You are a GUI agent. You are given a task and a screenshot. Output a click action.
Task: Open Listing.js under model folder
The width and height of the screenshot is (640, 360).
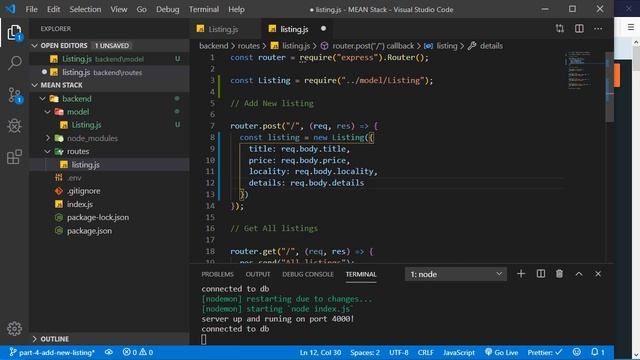click(86, 125)
